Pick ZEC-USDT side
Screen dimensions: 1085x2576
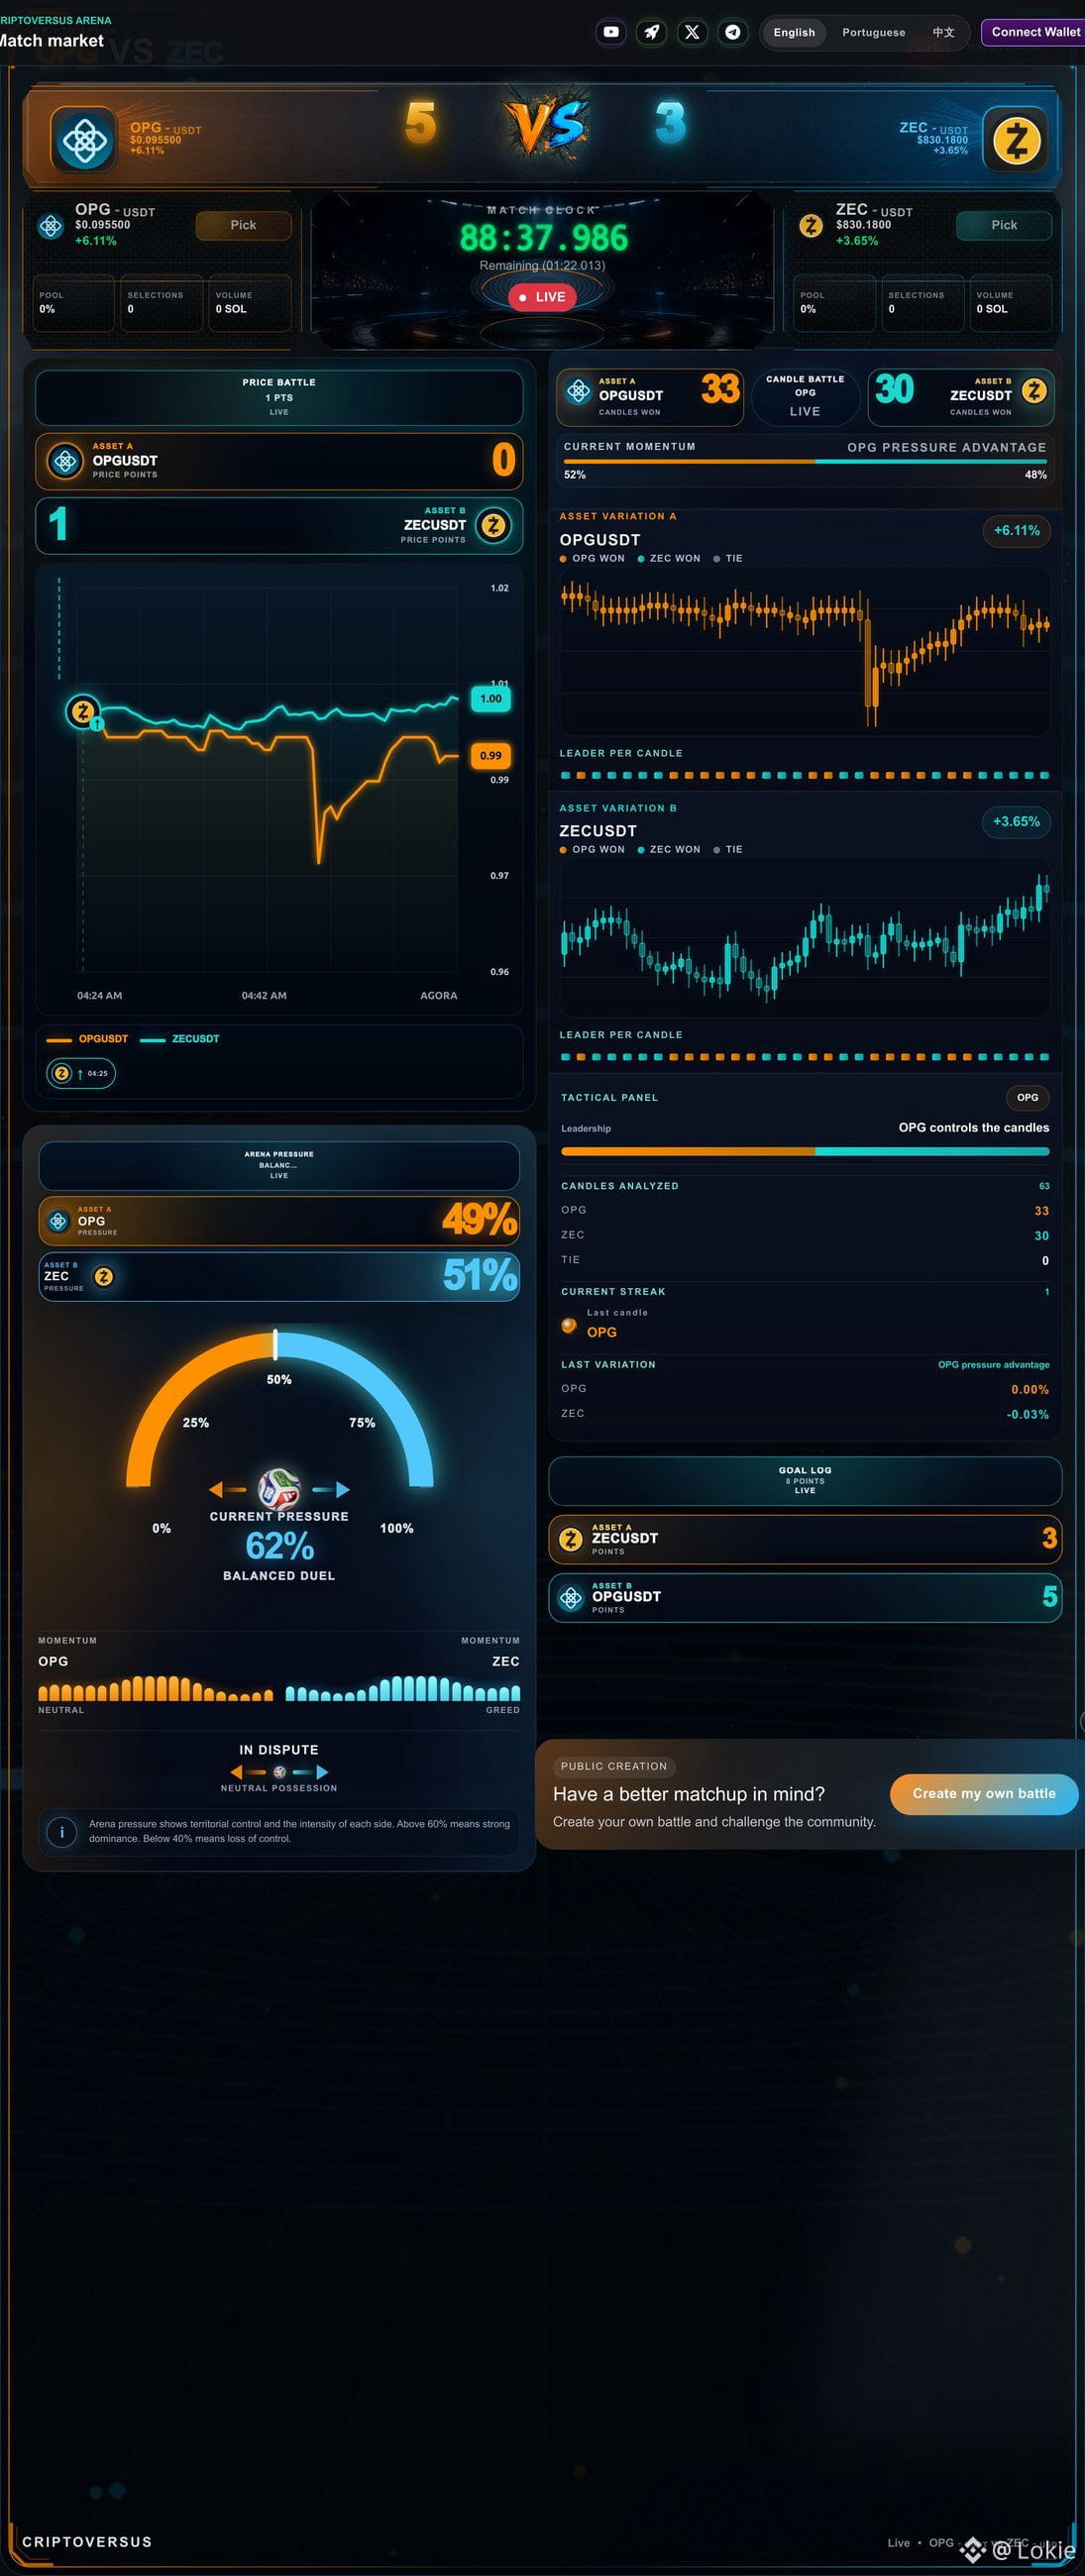pyautogui.click(x=1004, y=225)
